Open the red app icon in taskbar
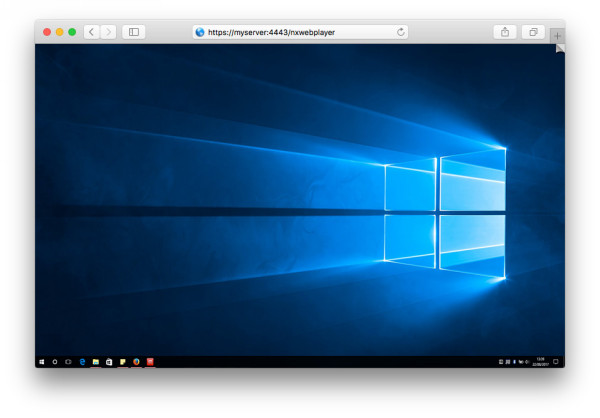Image resolution: width=600 pixels, height=418 pixels. 150,362
